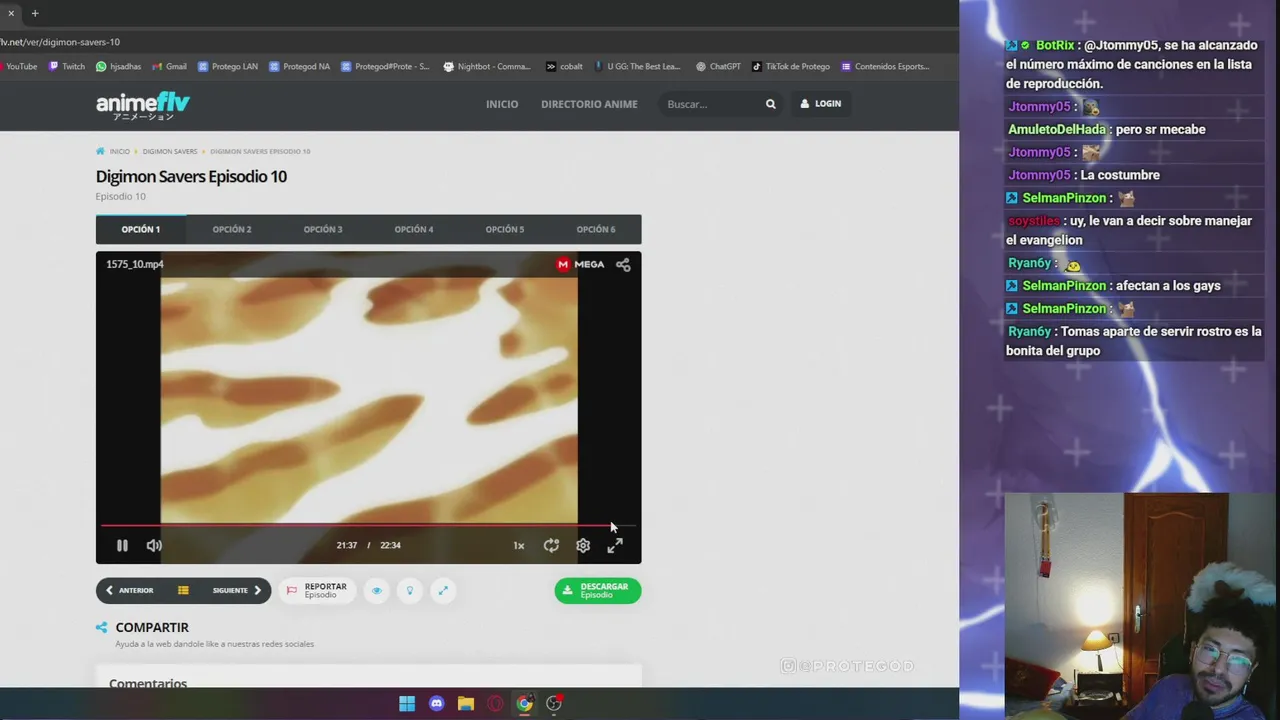Select the OPCIÓN 2 server tab

click(232, 229)
